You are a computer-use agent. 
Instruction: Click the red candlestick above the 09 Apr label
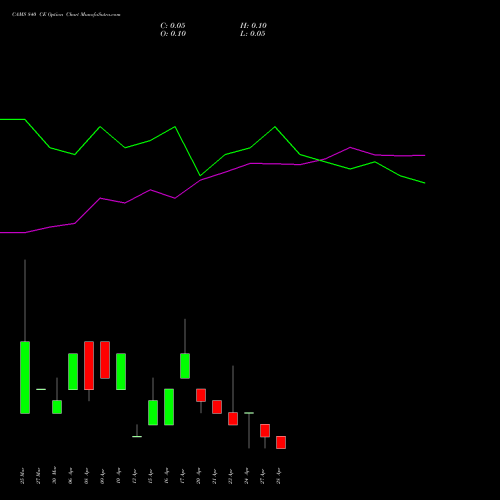(x=105, y=360)
